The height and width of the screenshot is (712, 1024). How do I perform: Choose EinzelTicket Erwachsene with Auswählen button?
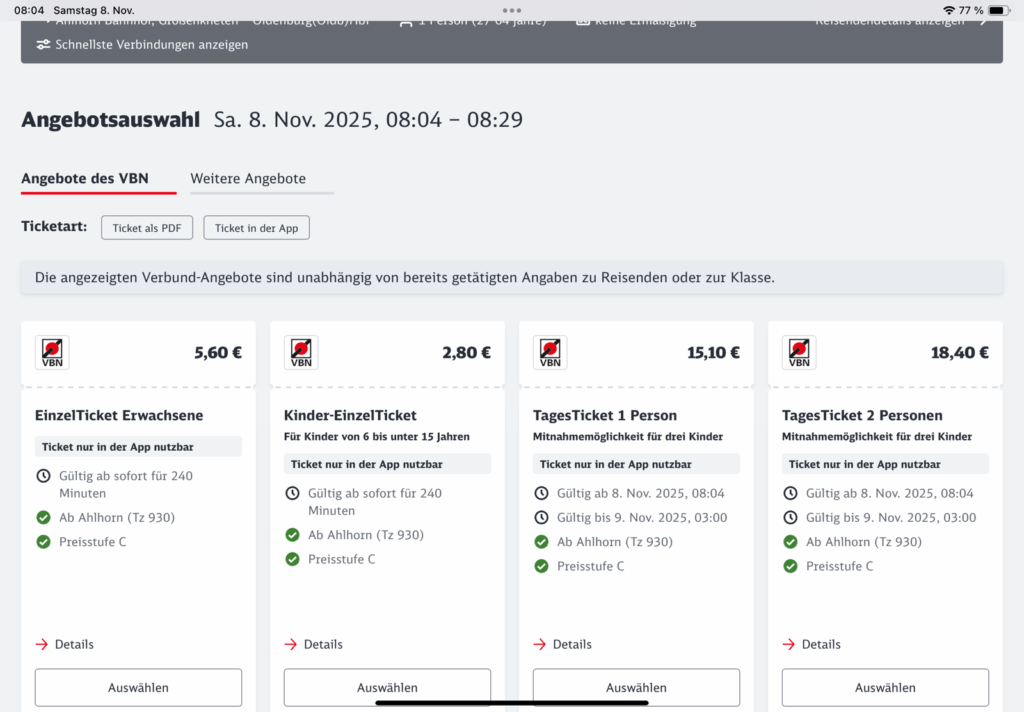[138, 687]
